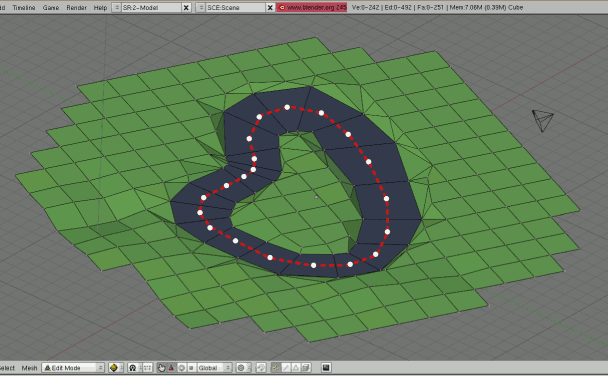This screenshot has height=376, width=608.
Task: Select the translate manipulator triangle icon
Action: [x=171, y=367]
